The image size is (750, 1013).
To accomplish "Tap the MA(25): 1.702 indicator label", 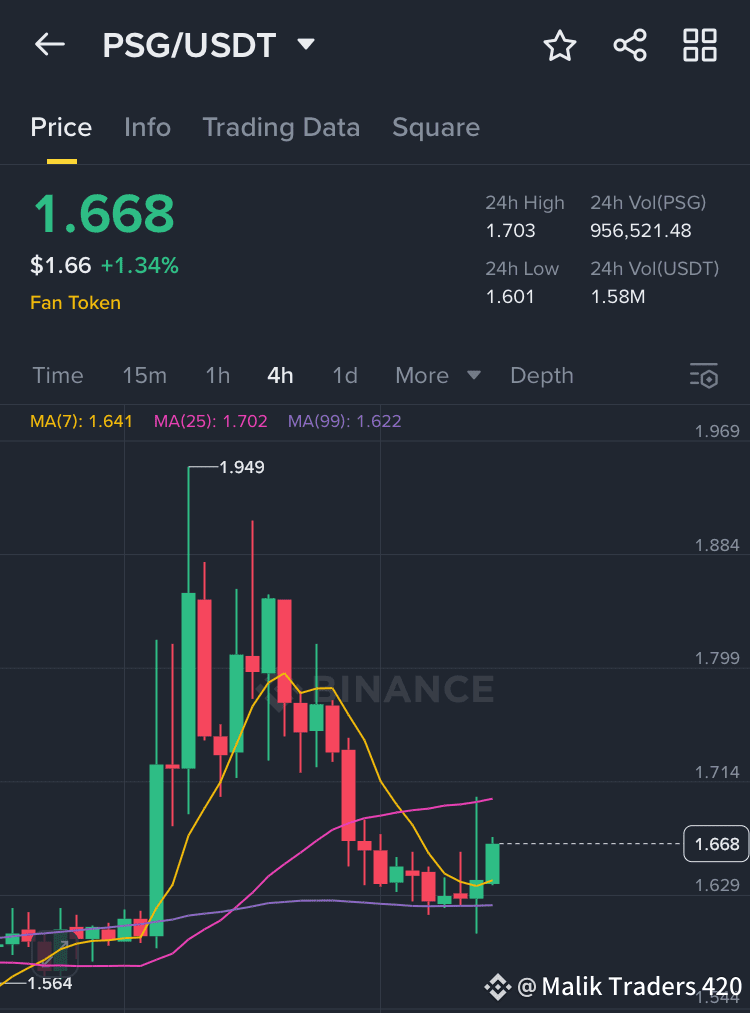I will 211,421.
